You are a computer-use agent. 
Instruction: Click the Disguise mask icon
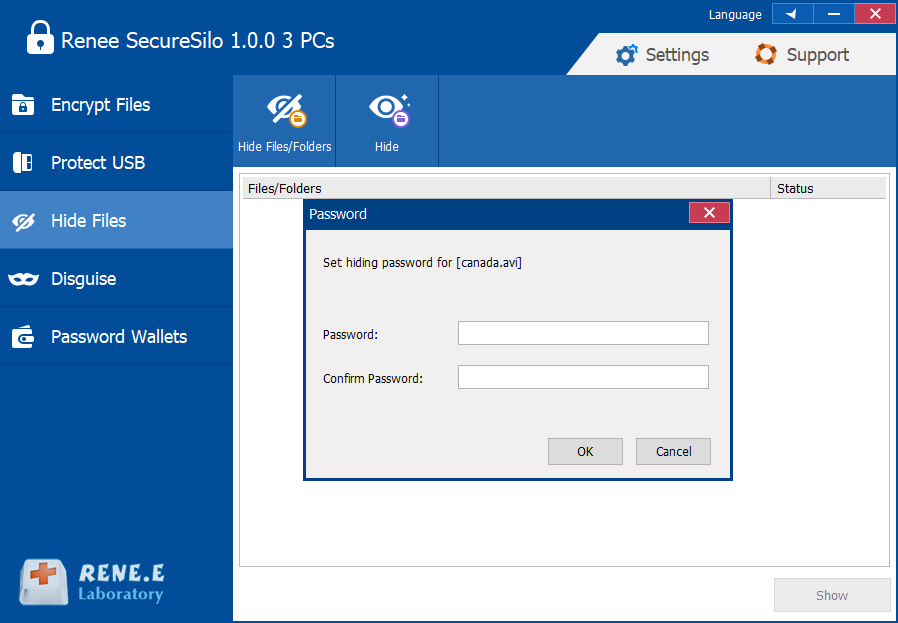coord(23,279)
